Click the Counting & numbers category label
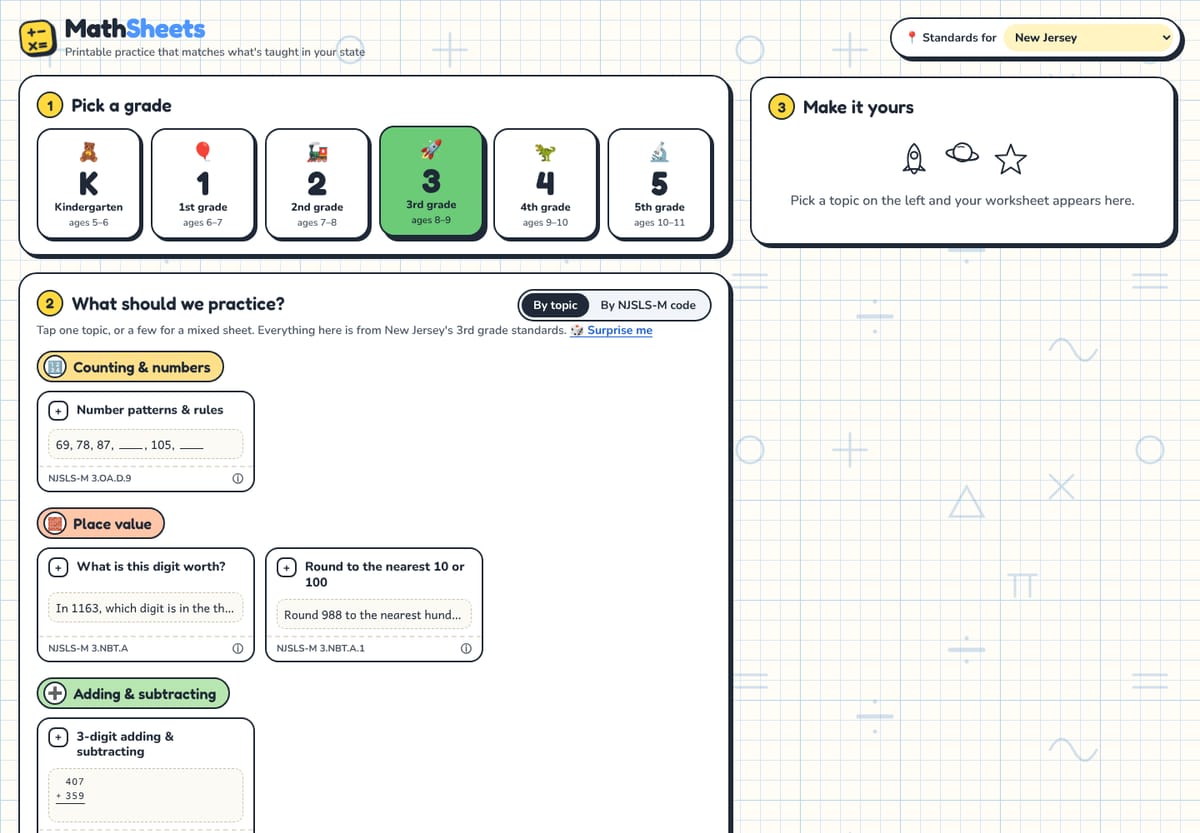The height and width of the screenshot is (833, 1200). point(130,367)
